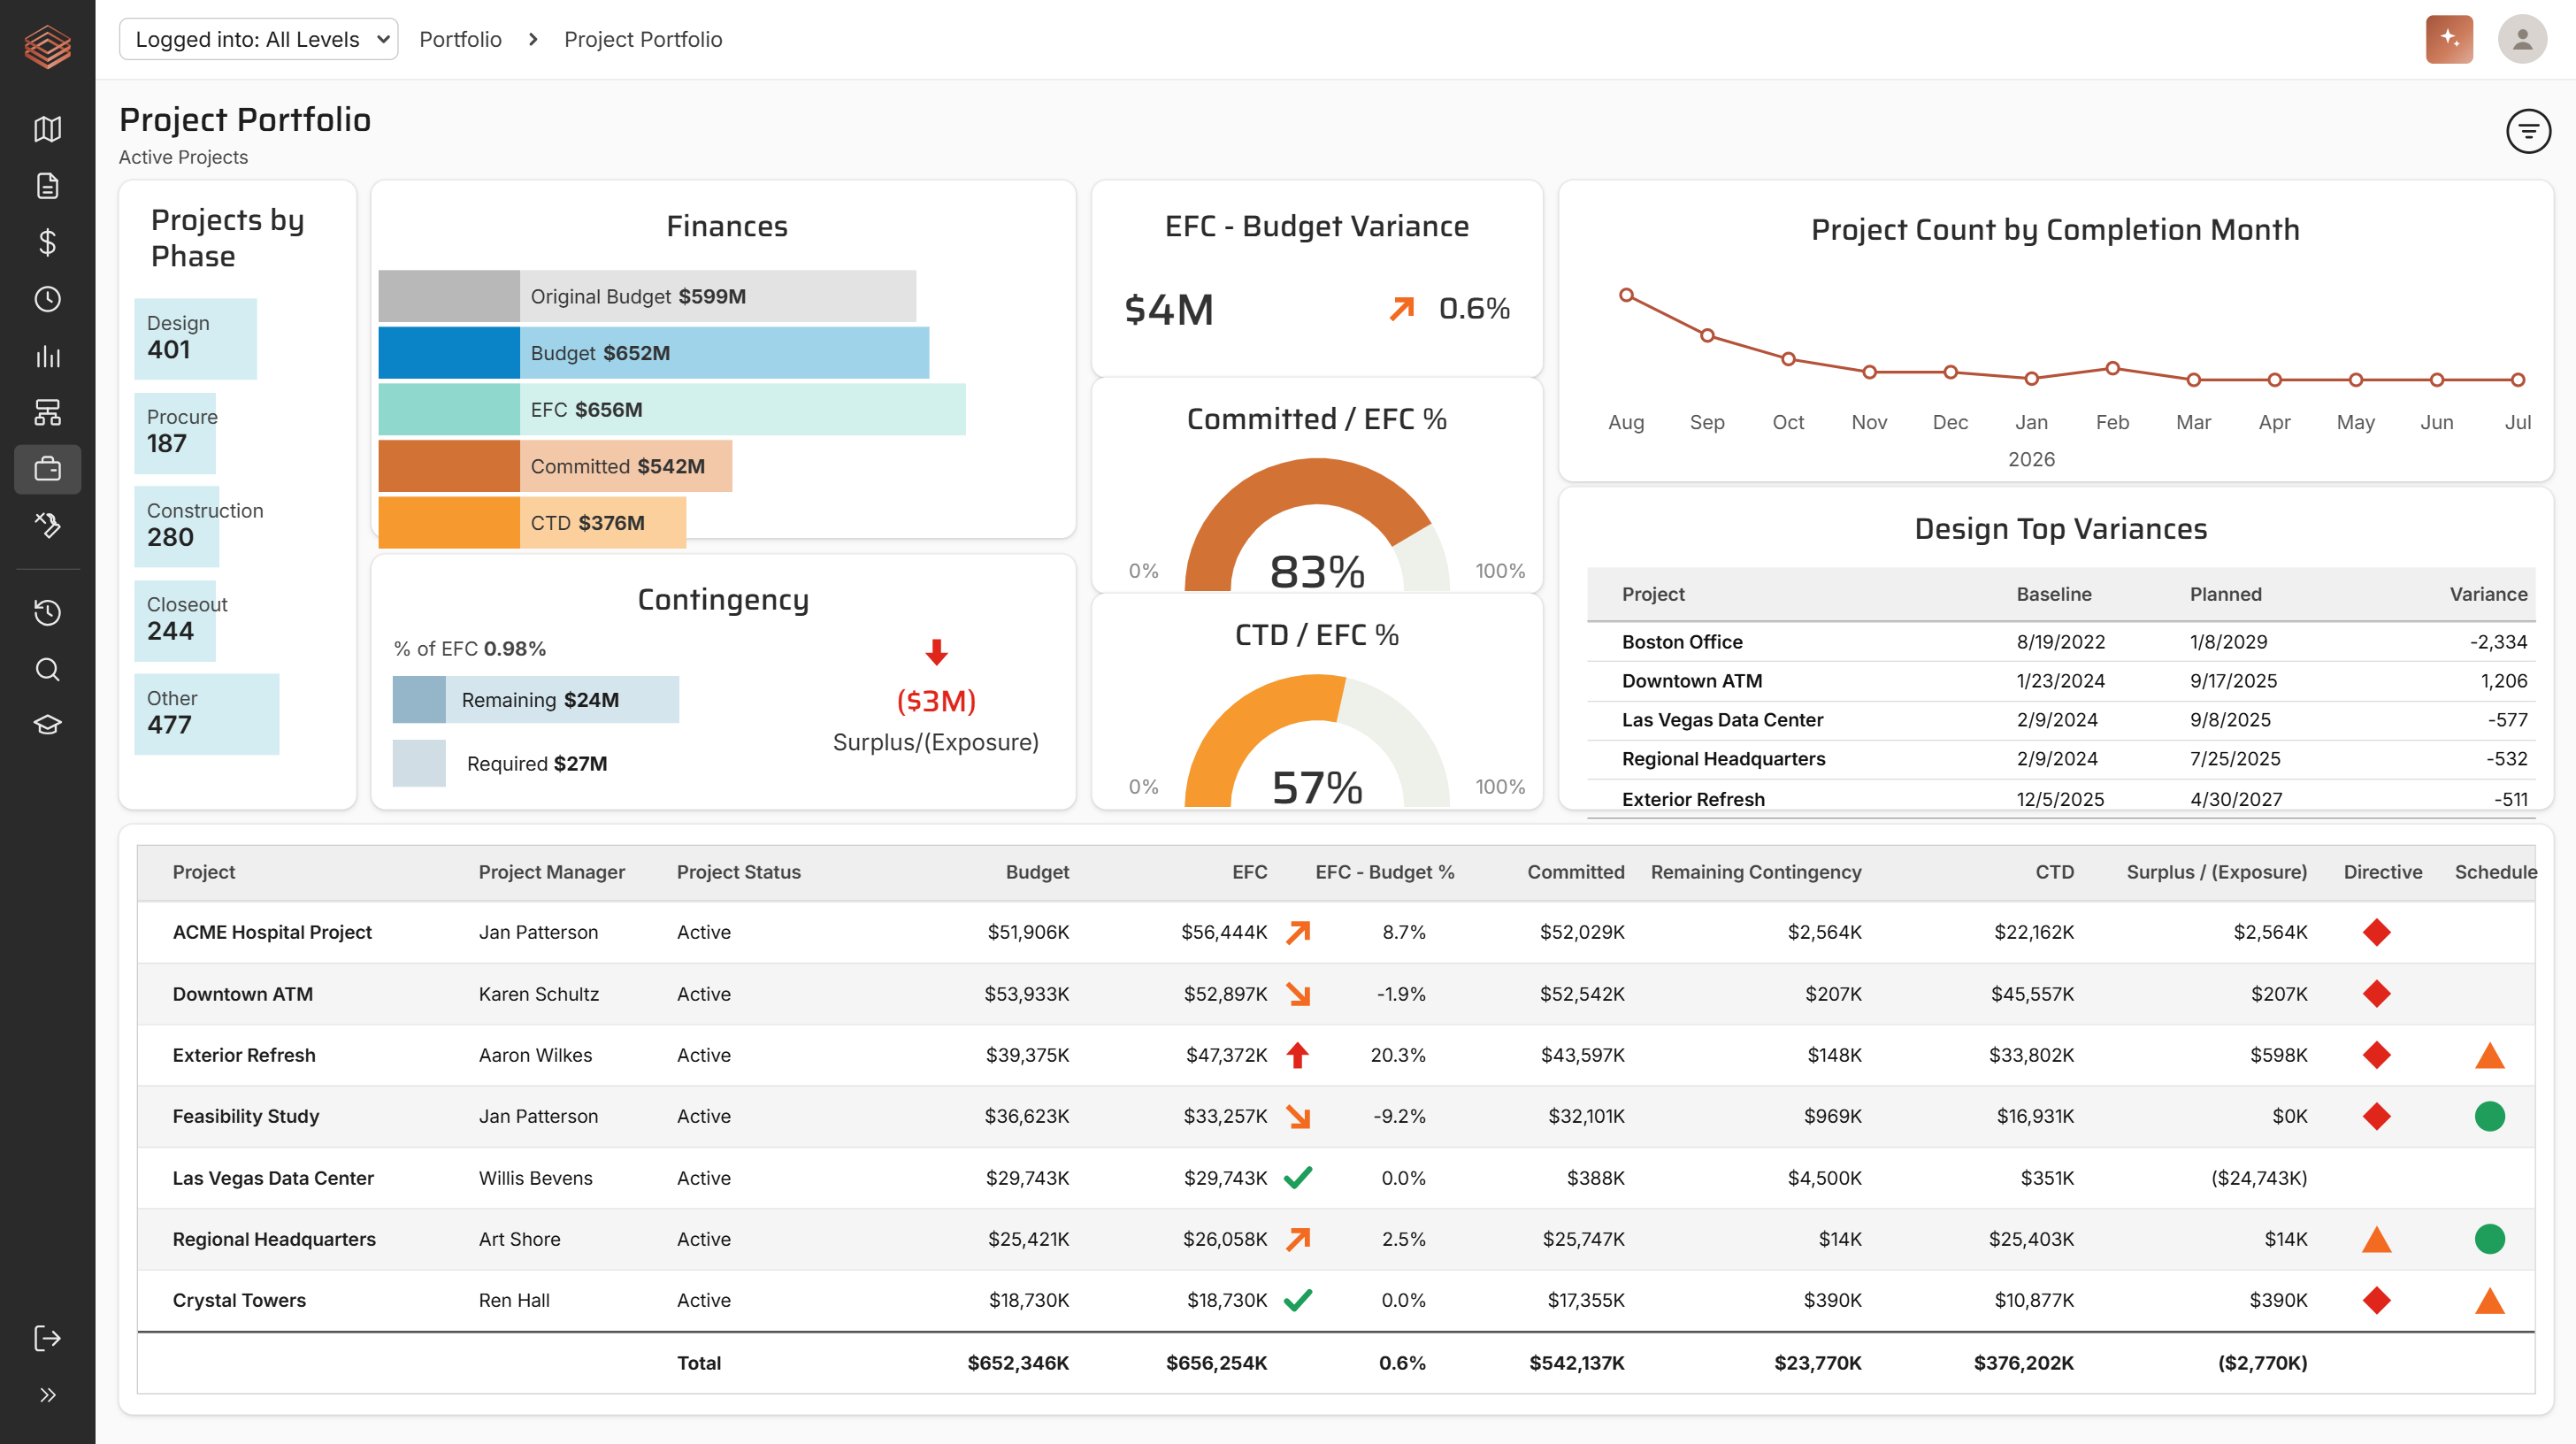This screenshot has width=2576, height=1444.
Task: Open the design tools icon in sidebar
Action: [x=47, y=525]
